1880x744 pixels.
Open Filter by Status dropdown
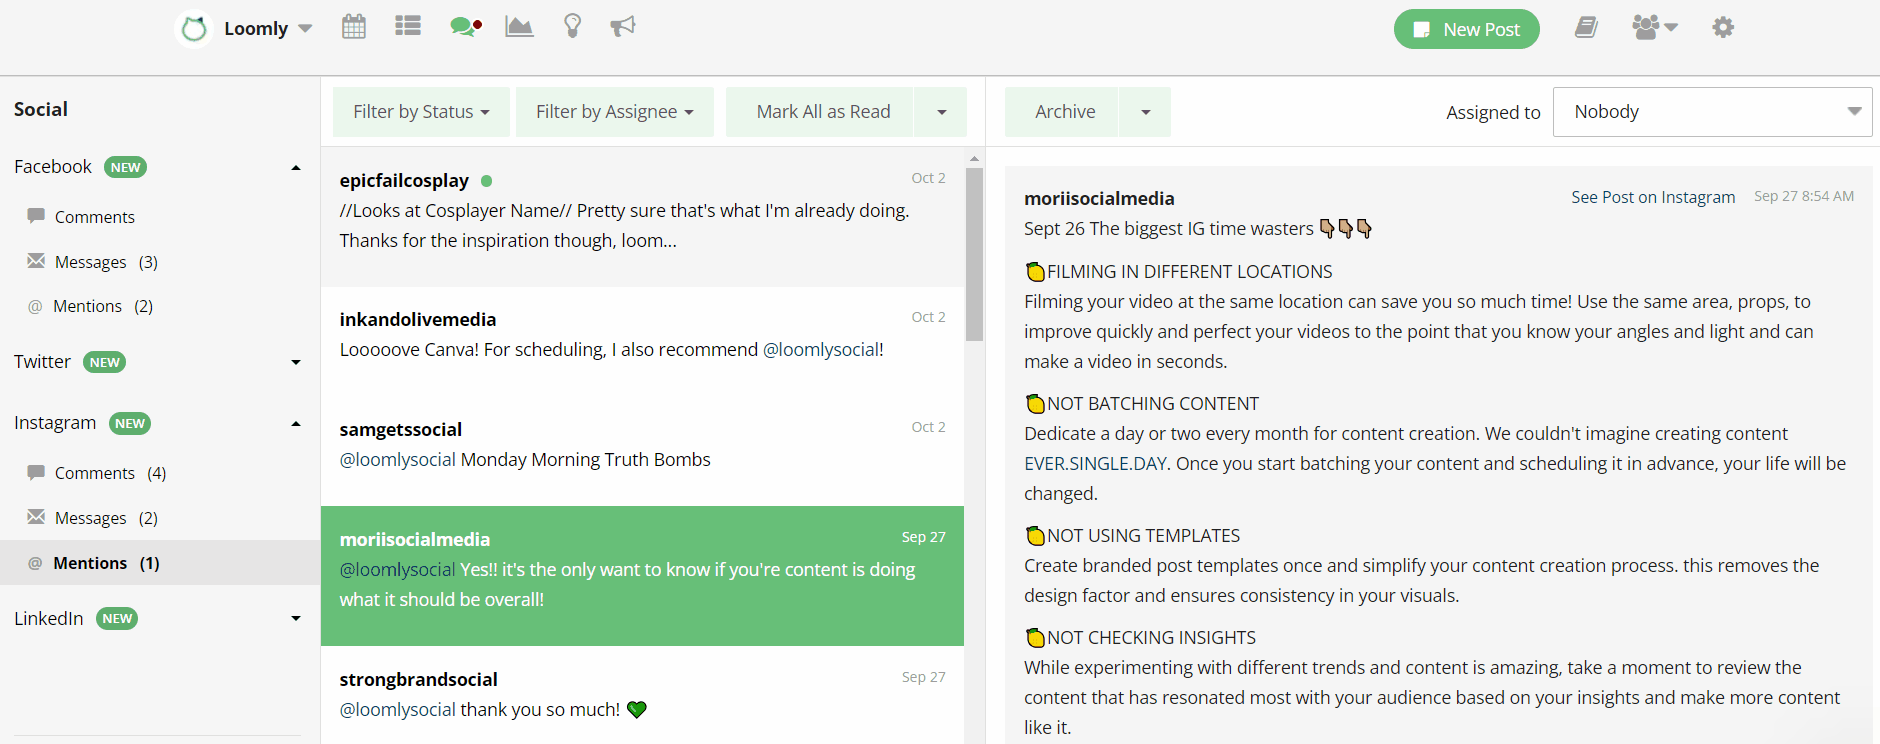click(x=421, y=112)
